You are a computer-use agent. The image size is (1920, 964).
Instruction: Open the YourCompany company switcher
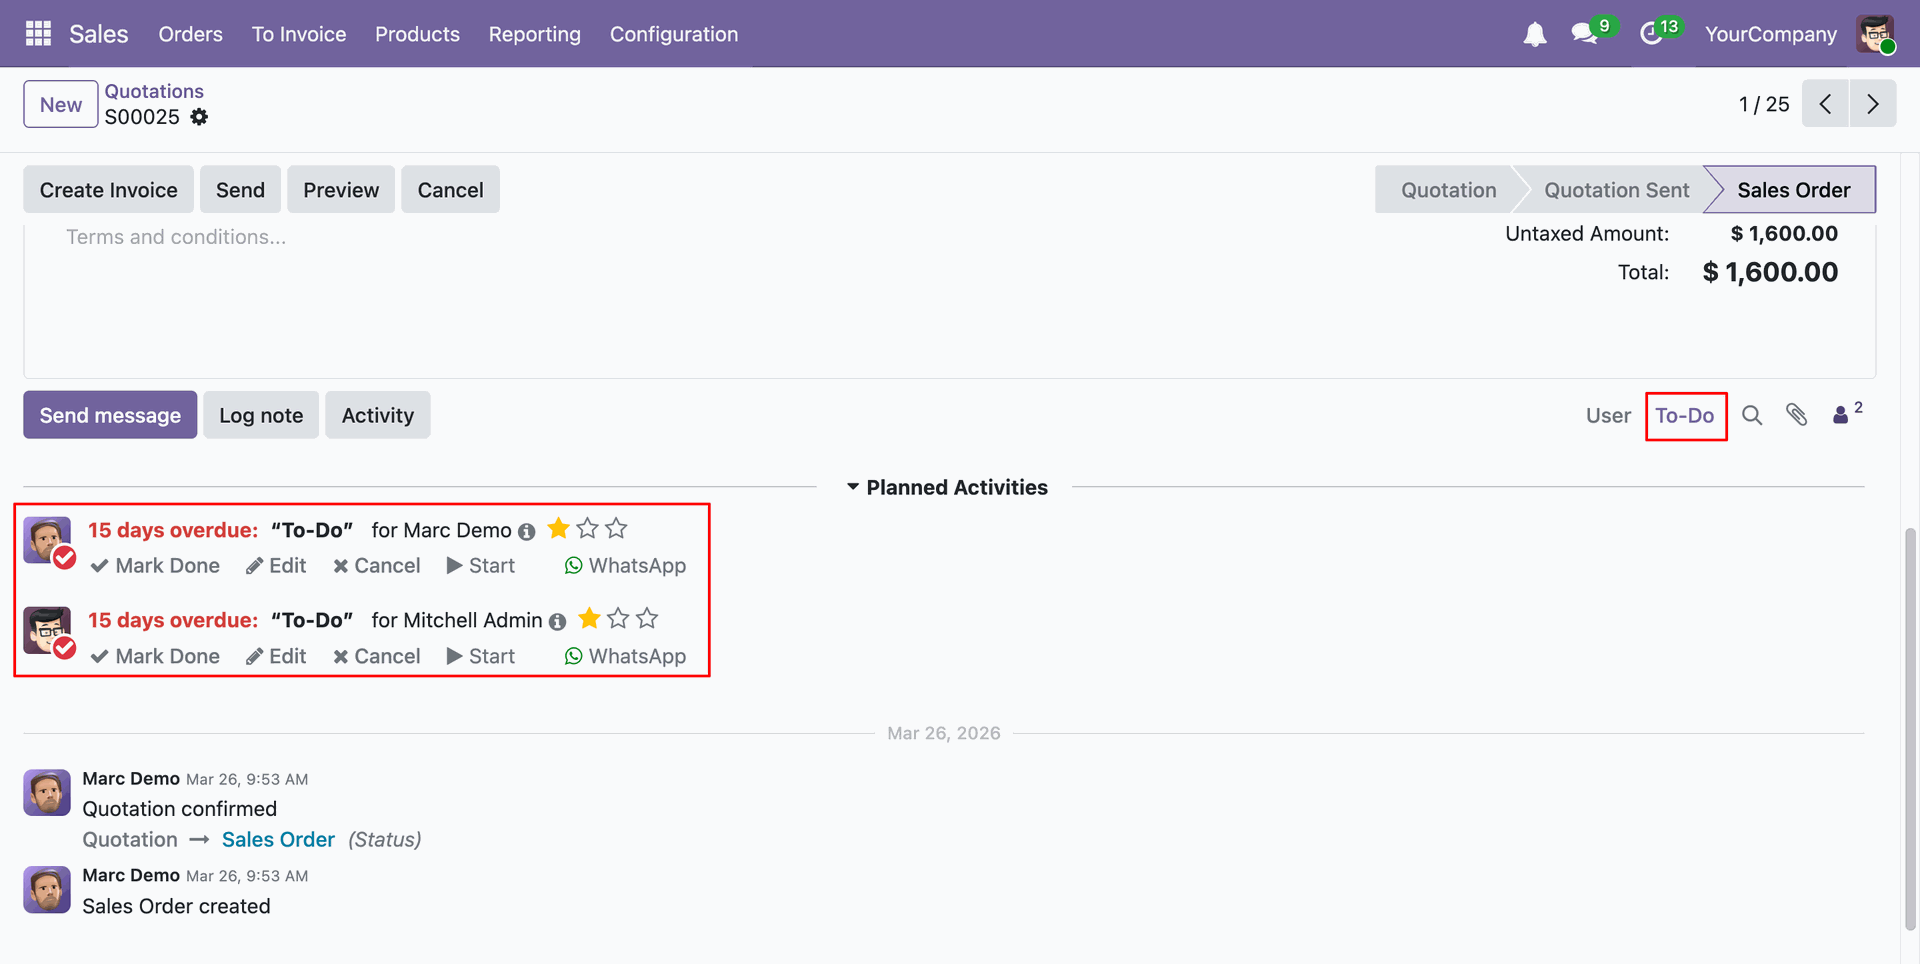(x=1771, y=34)
